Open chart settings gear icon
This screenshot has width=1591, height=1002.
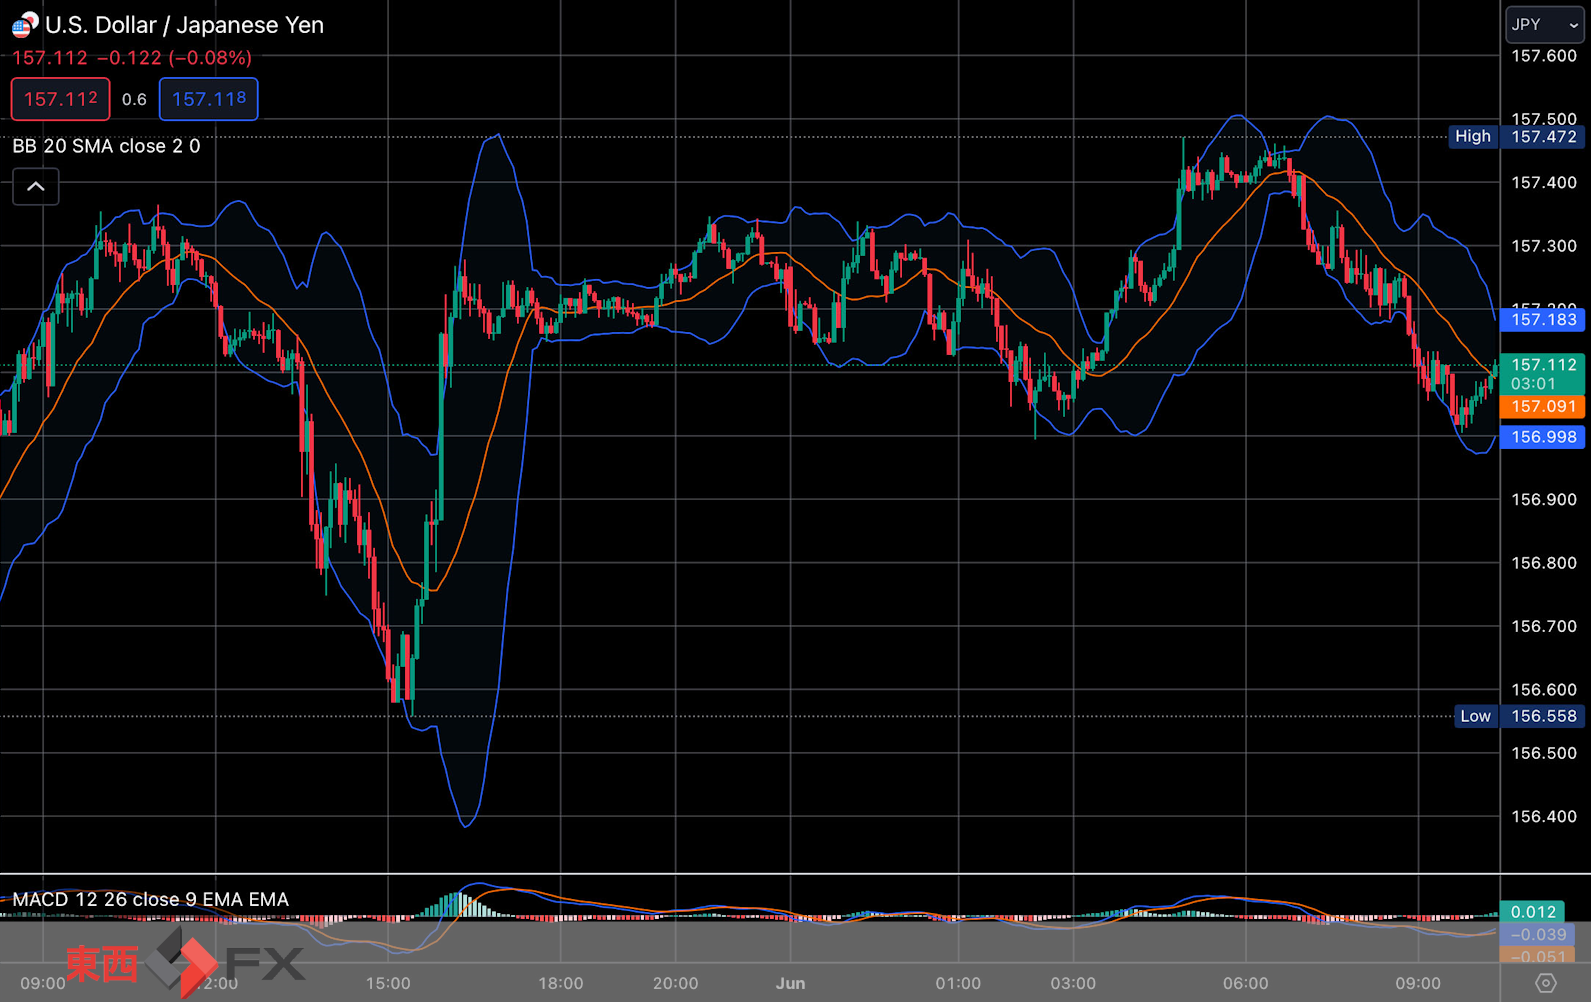tap(1545, 983)
